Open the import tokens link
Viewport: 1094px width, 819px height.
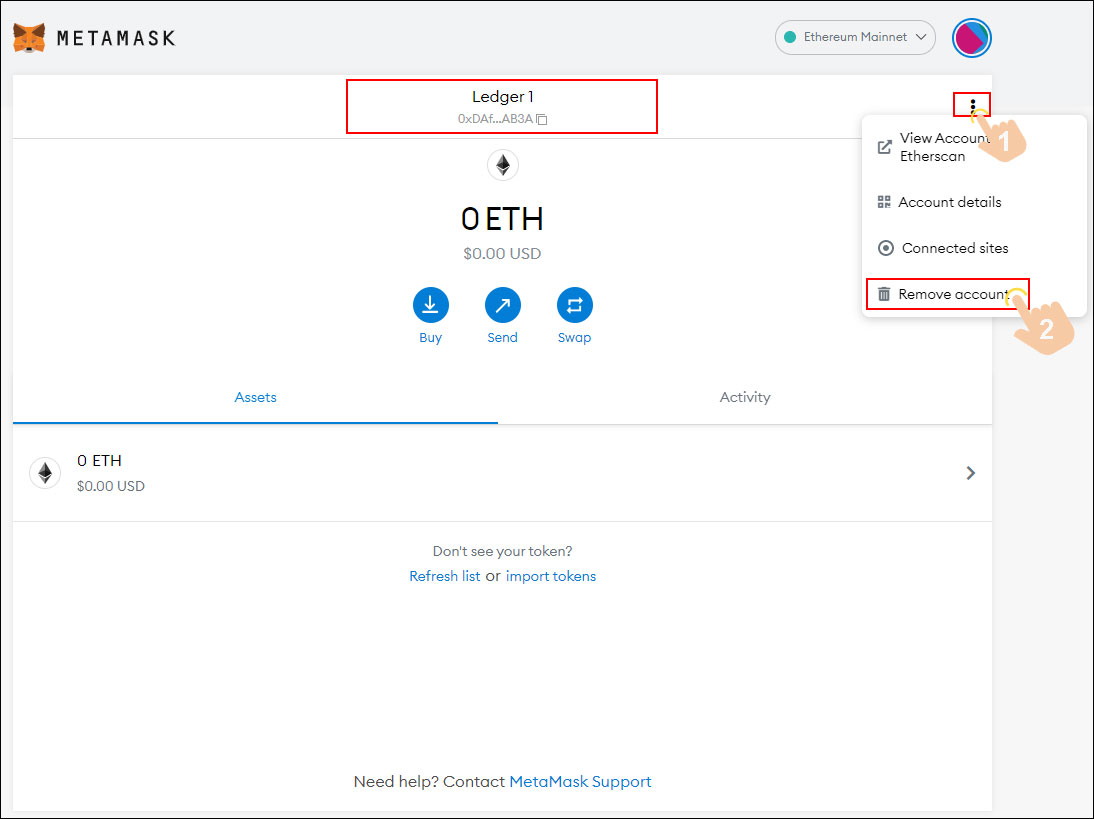(551, 576)
